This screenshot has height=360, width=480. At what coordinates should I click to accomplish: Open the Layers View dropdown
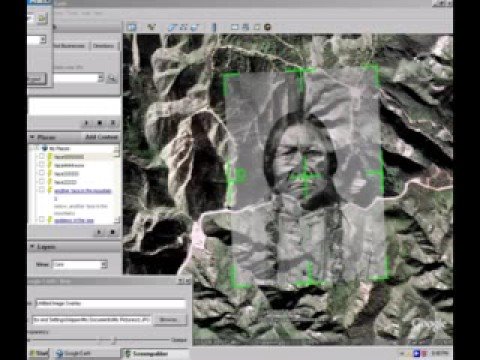[x=104, y=264]
